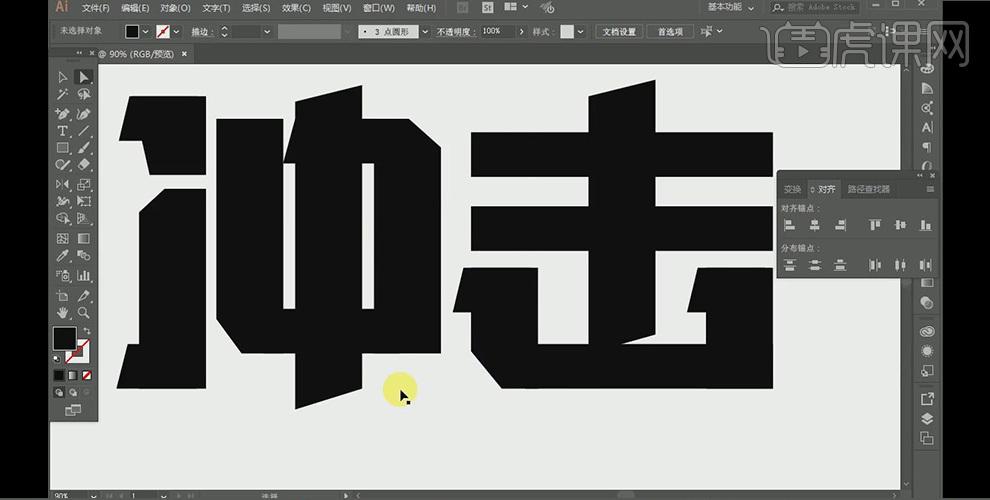The height and width of the screenshot is (500, 990).
Task: Set paint mode to Gradient
Action: point(73,376)
